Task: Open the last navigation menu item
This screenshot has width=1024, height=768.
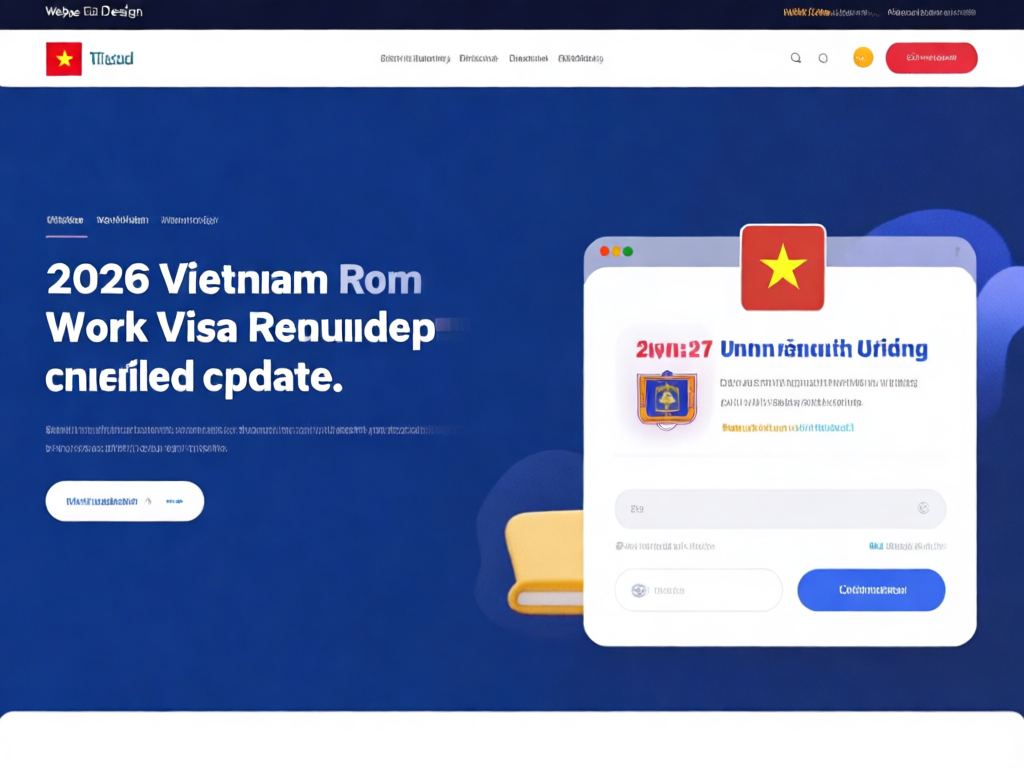Action: coord(581,58)
